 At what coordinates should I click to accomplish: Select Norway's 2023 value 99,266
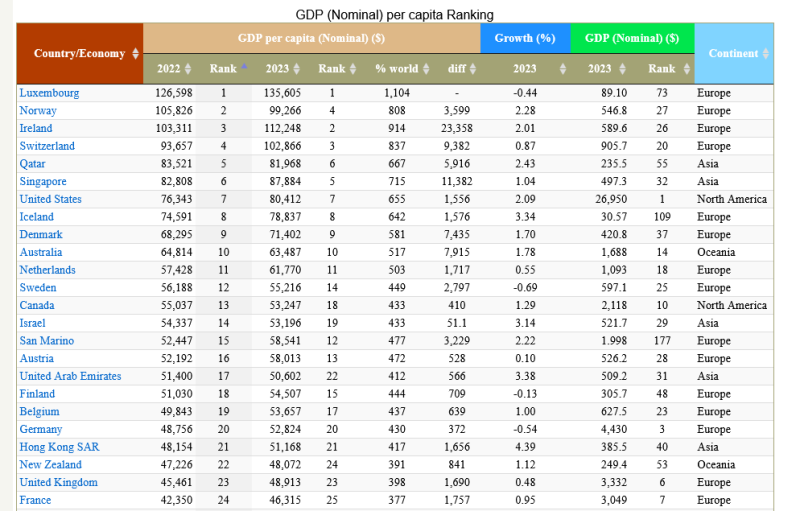pos(285,111)
